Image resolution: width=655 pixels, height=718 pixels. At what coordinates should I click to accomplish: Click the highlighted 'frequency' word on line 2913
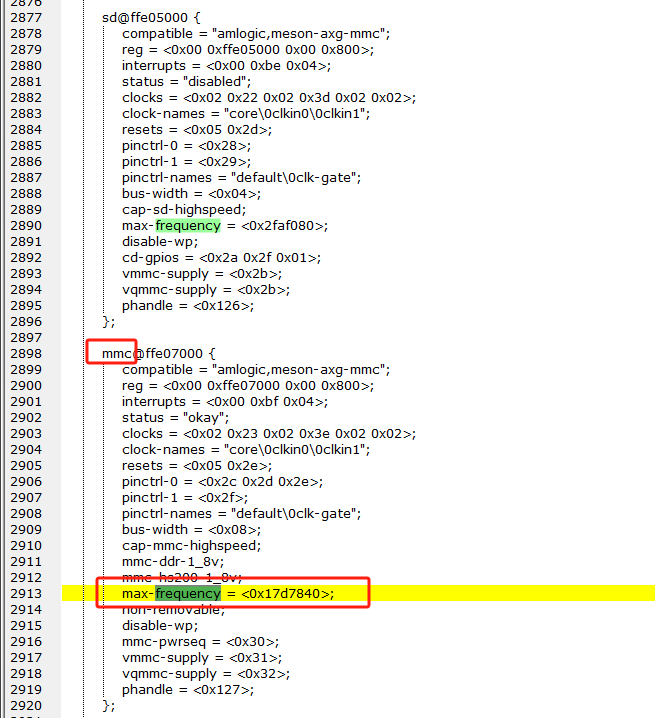pos(187,593)
